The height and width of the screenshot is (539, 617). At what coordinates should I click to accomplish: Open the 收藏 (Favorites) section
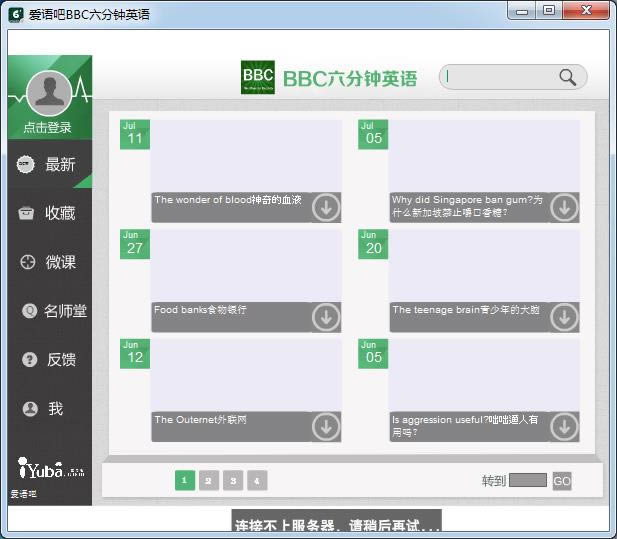coord(49,213)
